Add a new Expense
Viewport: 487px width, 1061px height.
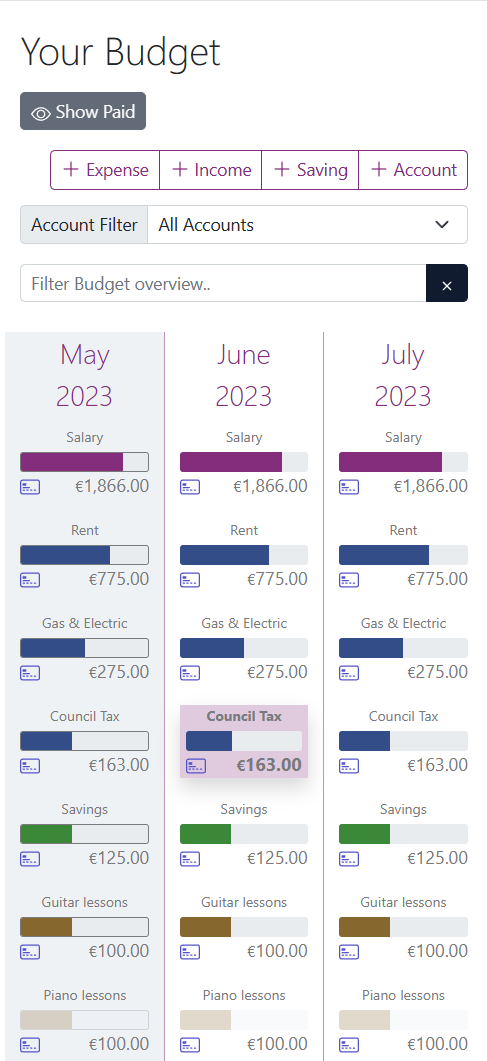[106, 170]
